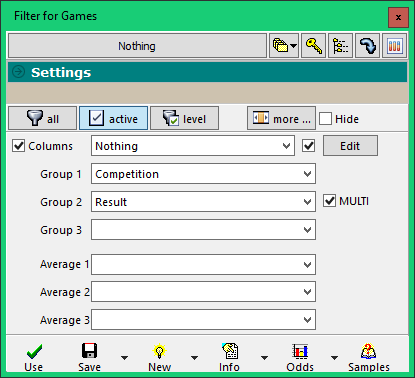This screenshot has width=415, height=378.
Task: Expand the Average 1 dropdown
Action: tap(203, 265)
